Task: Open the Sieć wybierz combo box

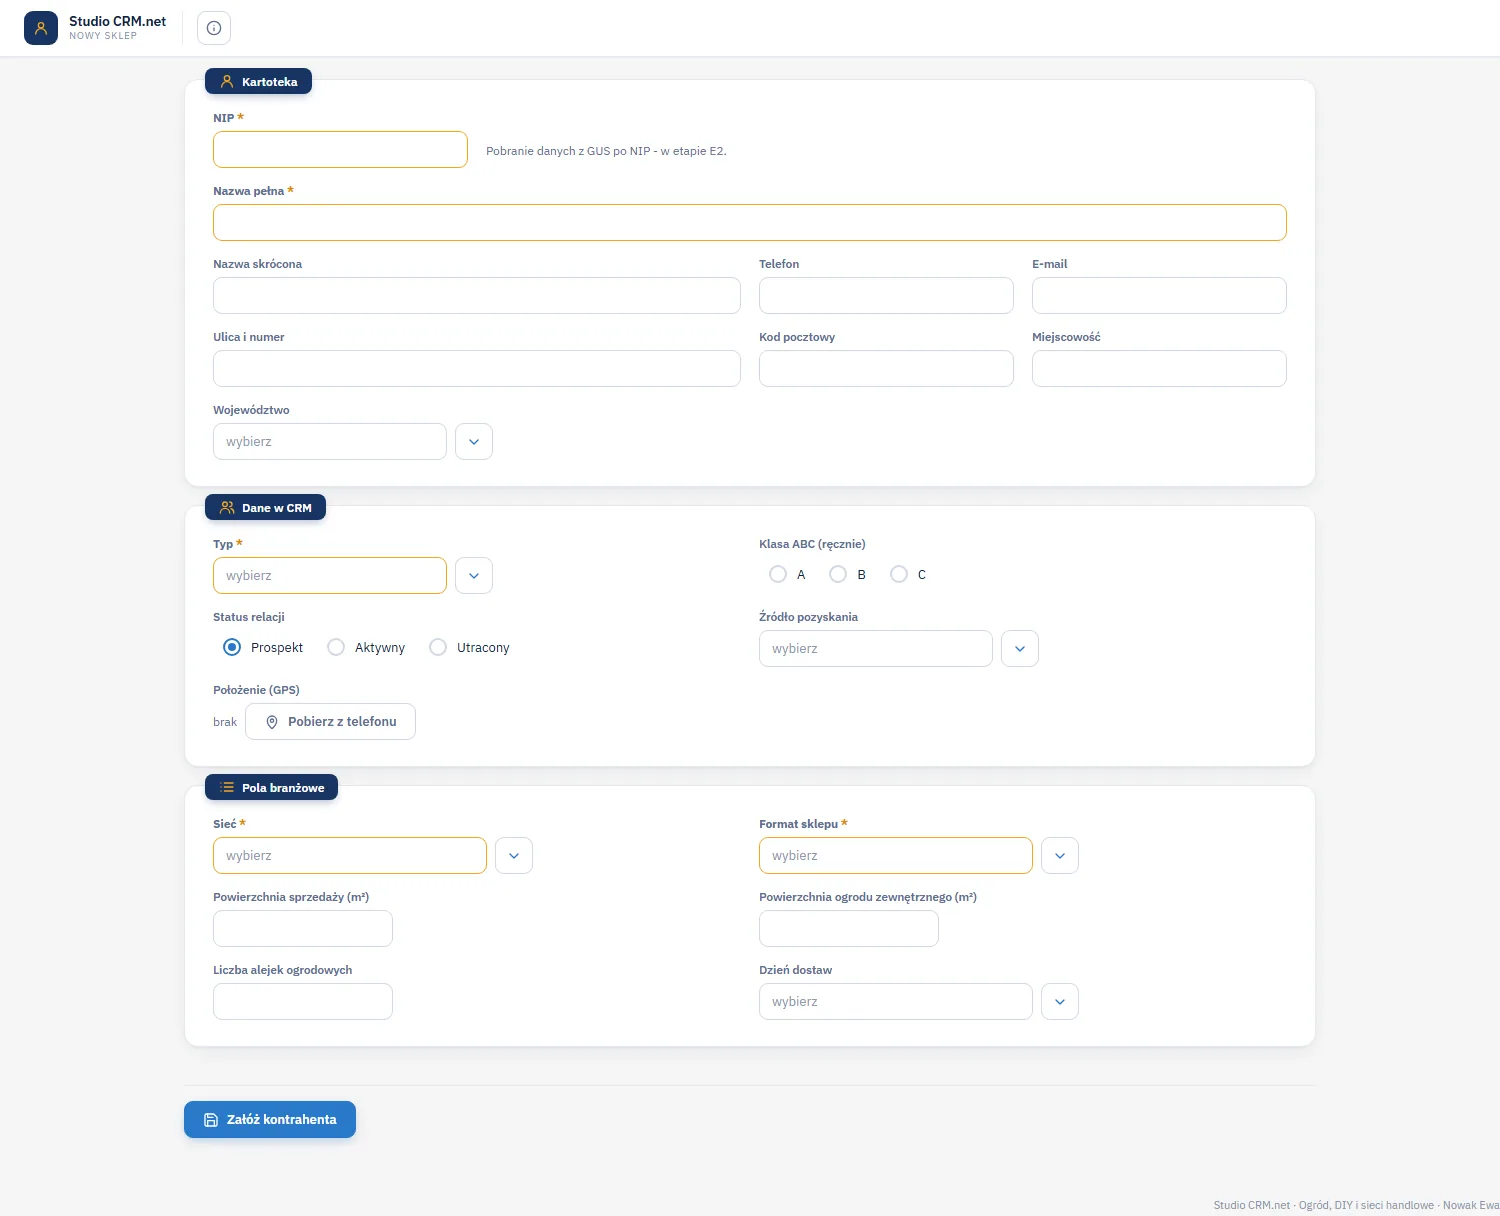Action: pos(350,856)
